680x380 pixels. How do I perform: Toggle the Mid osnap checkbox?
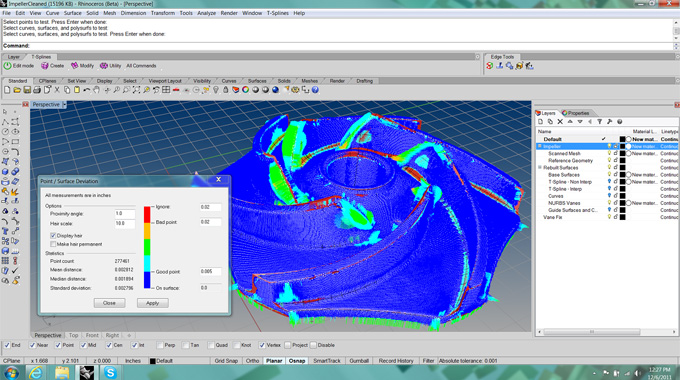pos(83,345)
